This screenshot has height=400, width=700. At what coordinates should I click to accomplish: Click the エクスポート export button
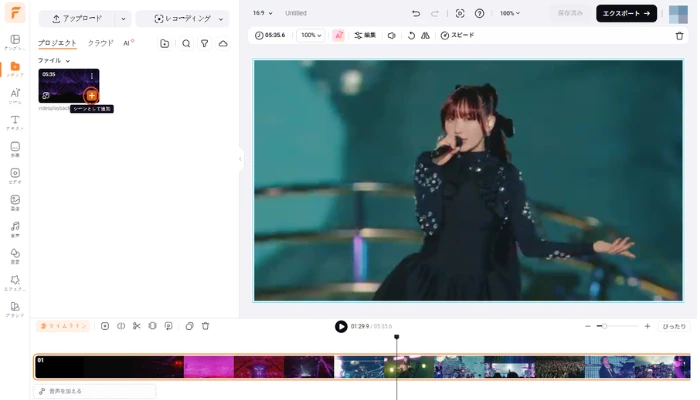coord(626,13)
